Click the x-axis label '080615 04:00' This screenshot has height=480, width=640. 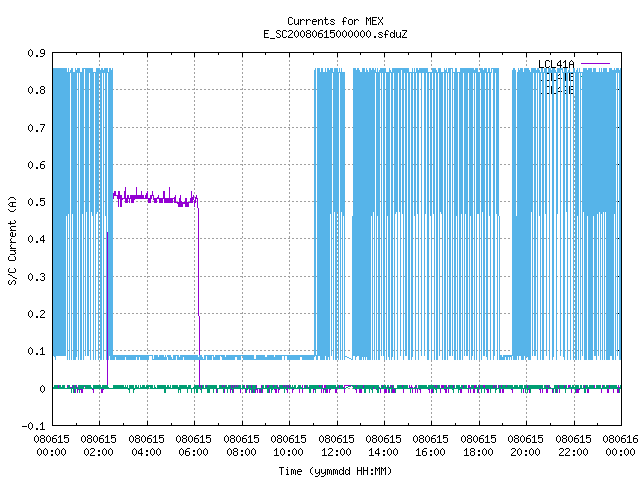coord(146,446)
